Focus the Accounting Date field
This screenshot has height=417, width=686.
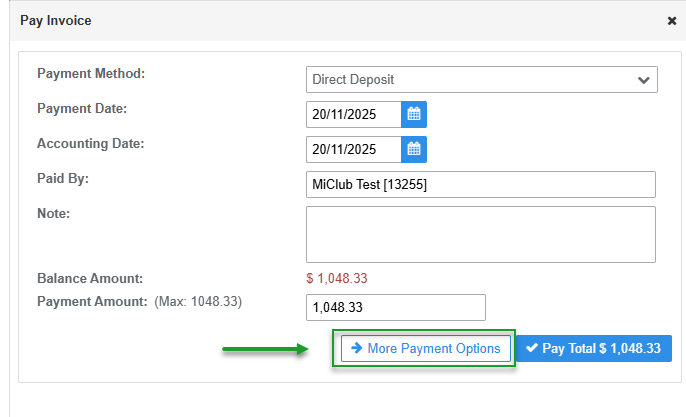click(x=354, y=149)
